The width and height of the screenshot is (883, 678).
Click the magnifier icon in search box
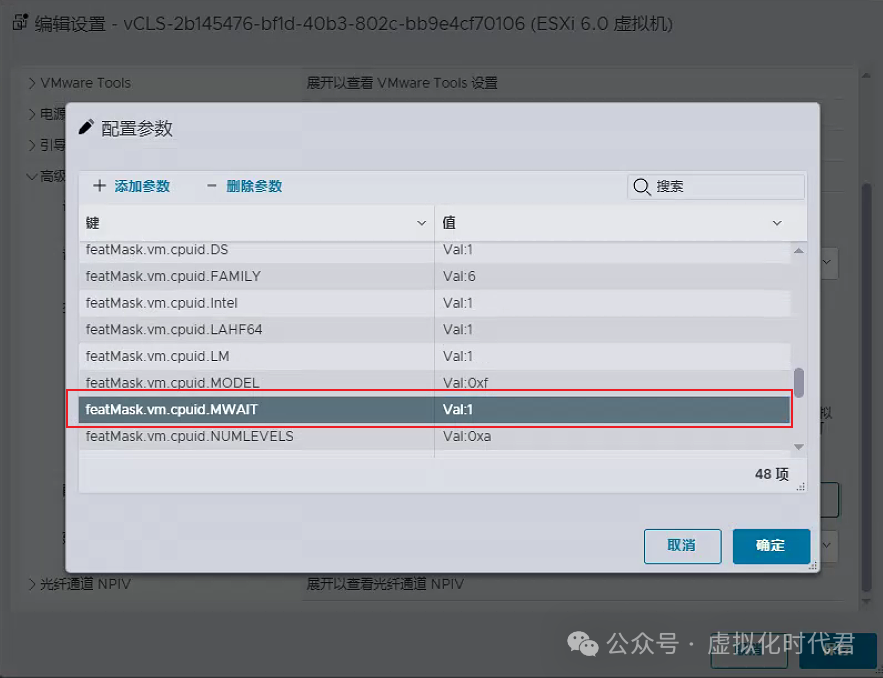(642, 187)
